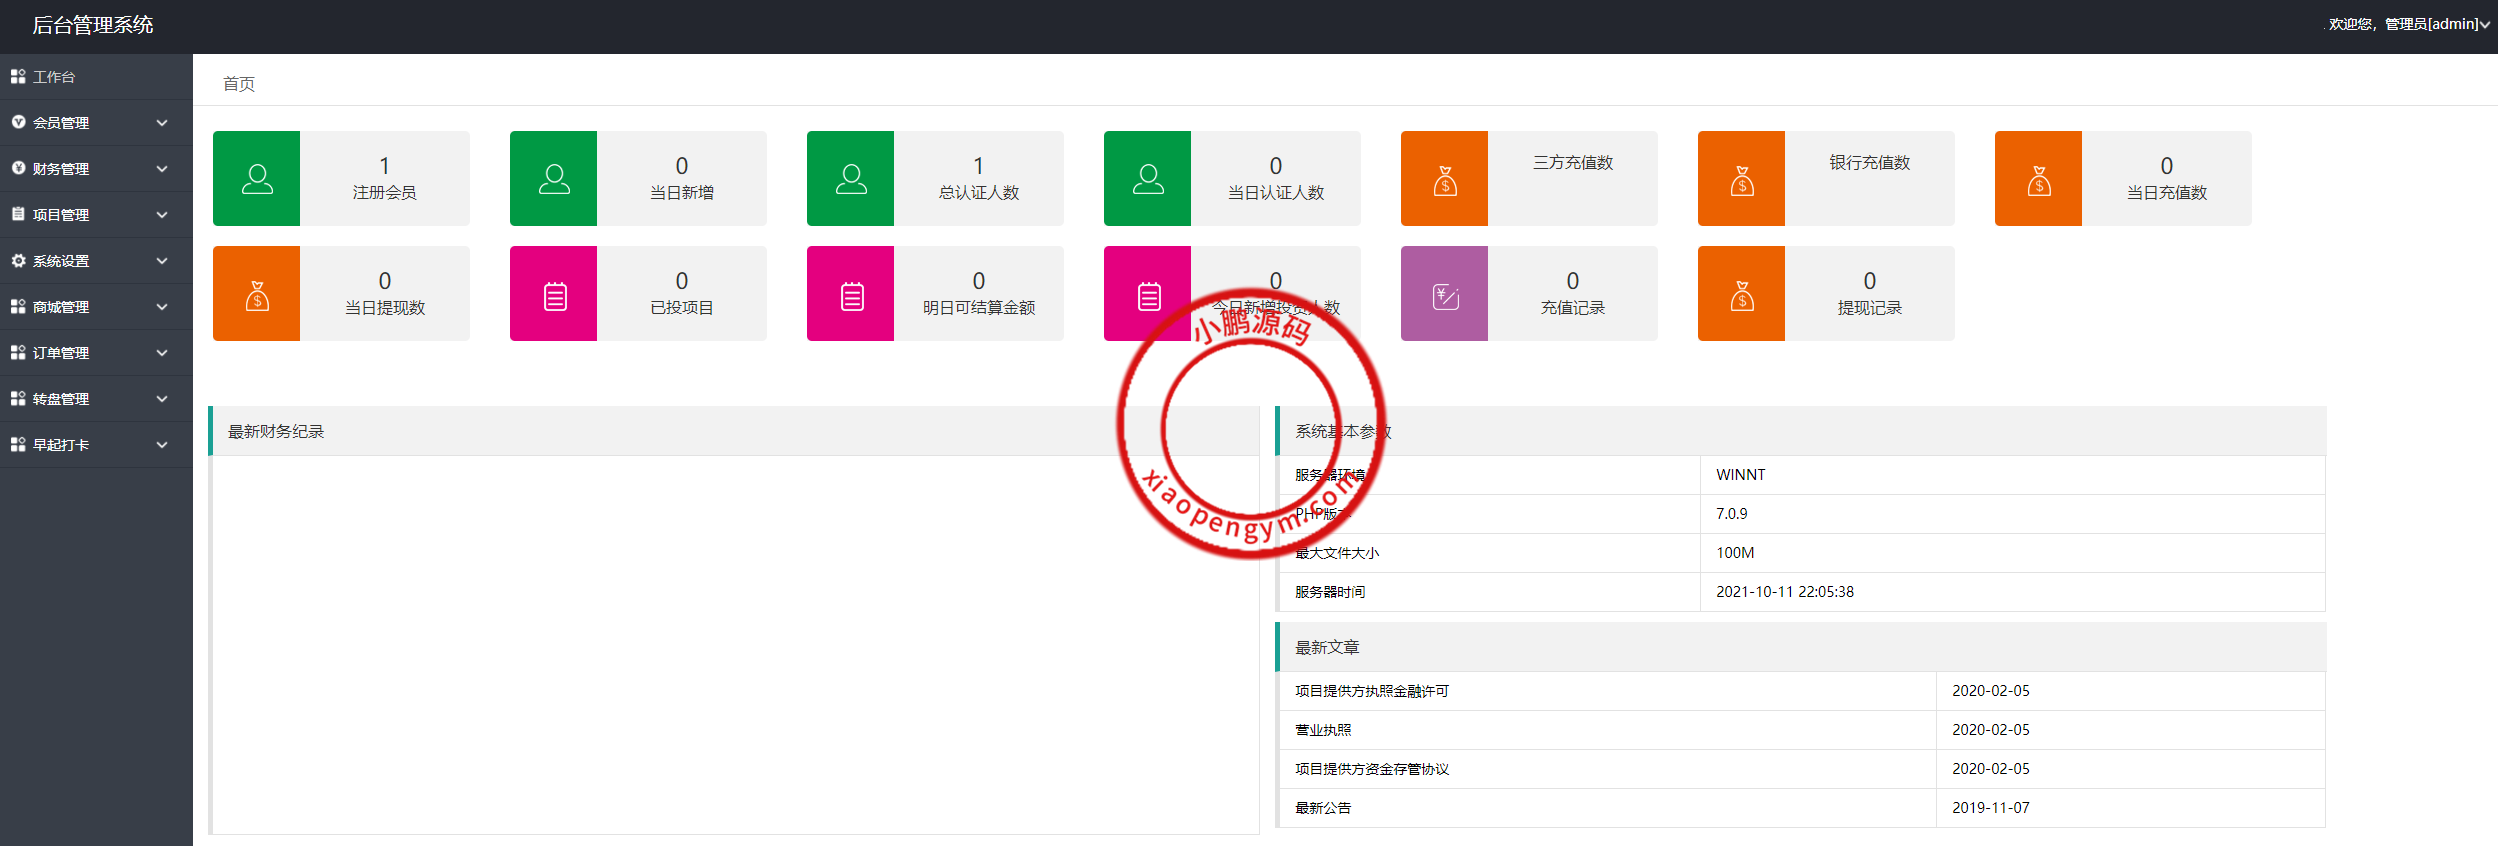Viewport: 2498px width, 846px height.
Task: Open the 项目提供方执照金融许可 article
Action: (1371, 691)
